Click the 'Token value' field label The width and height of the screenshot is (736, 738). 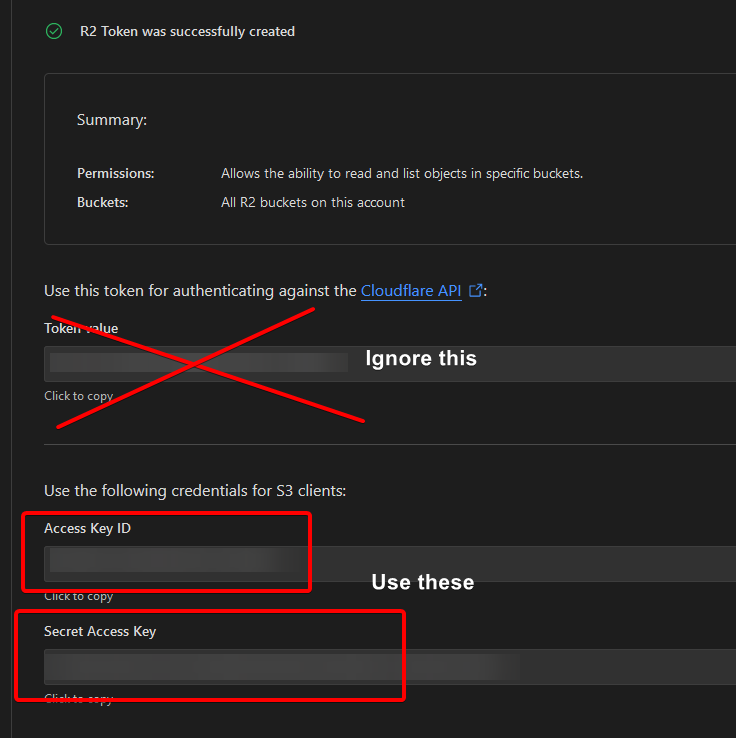click(x=81, y=328)
